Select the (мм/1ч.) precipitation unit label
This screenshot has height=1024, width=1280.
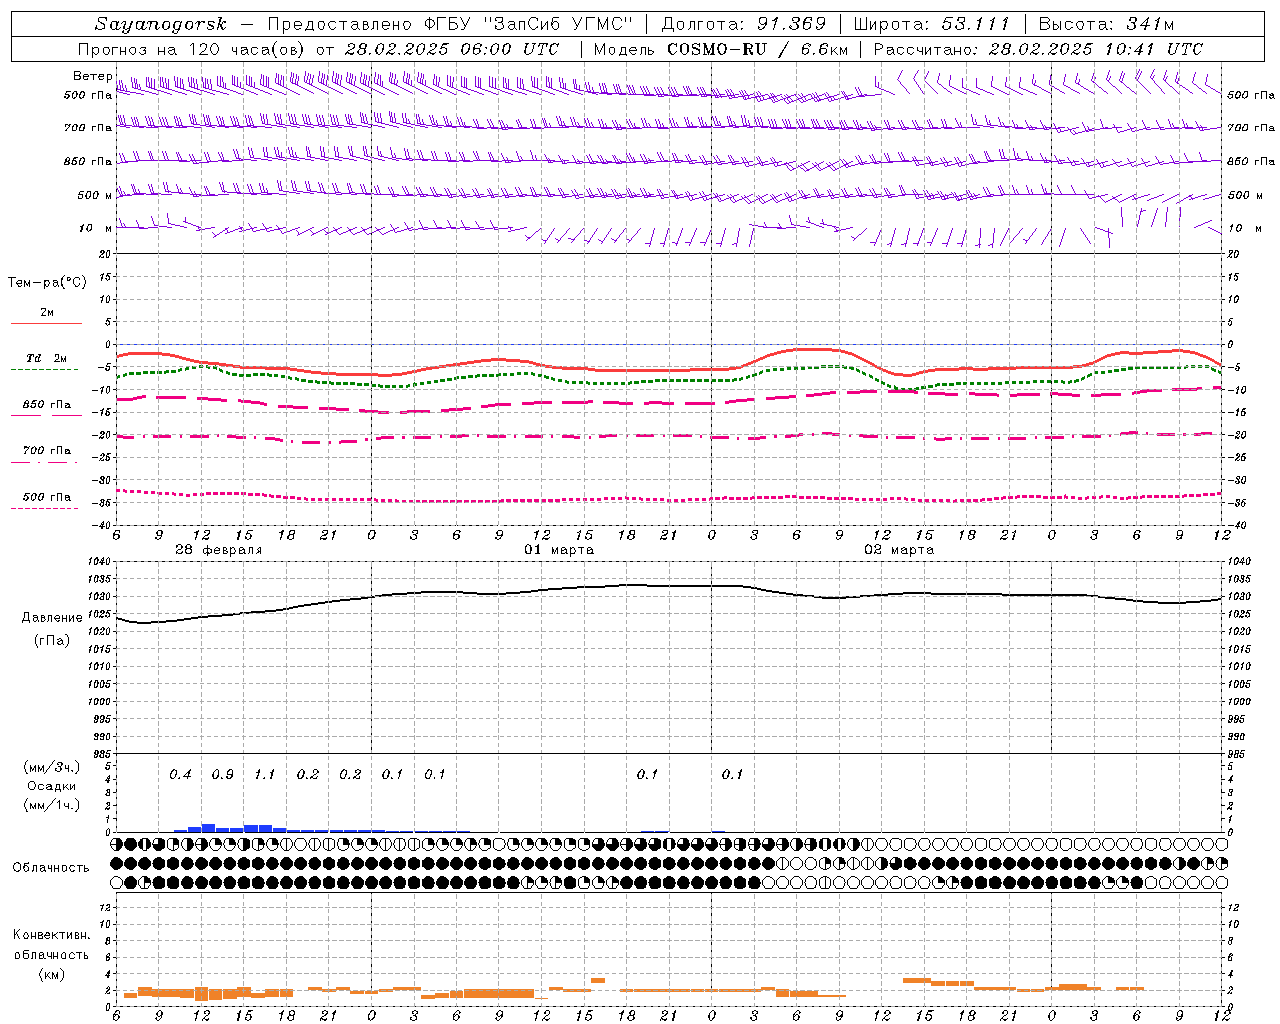click(x=52, y=805)
